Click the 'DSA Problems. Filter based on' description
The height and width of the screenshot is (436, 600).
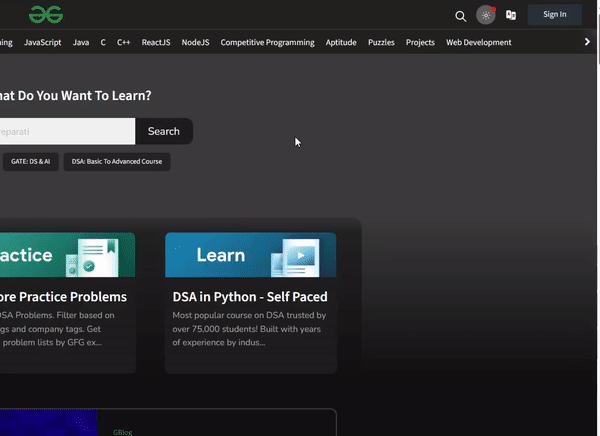[57, 329]
